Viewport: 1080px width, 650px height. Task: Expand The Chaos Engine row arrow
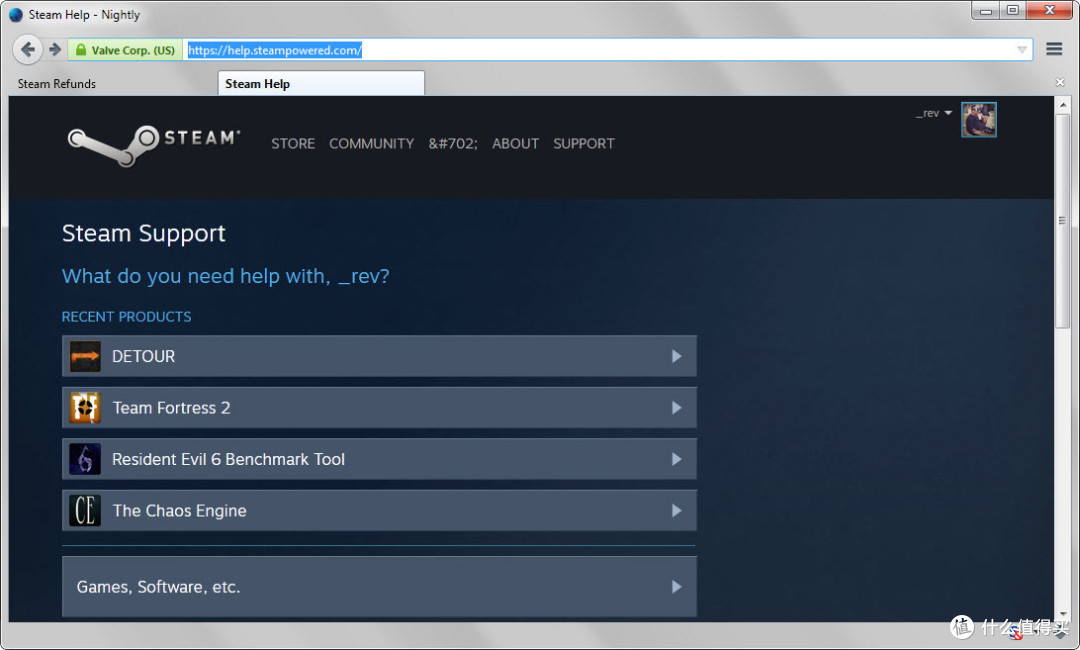(676, 511)
